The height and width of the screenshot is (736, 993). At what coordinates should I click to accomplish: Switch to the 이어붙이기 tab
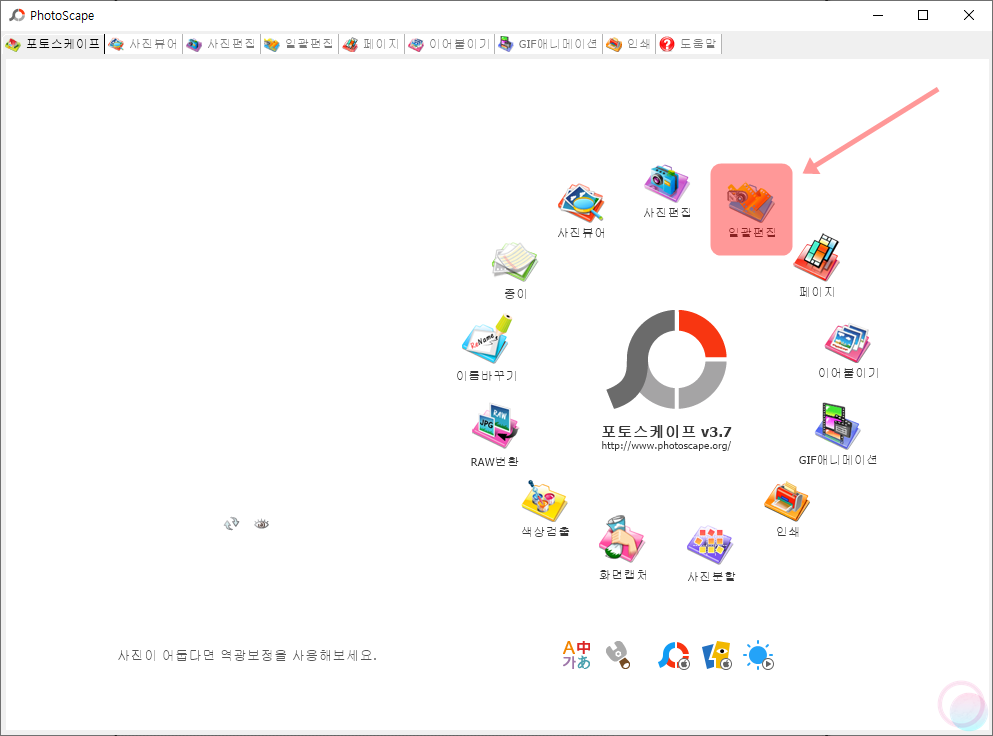coord(450,44)
